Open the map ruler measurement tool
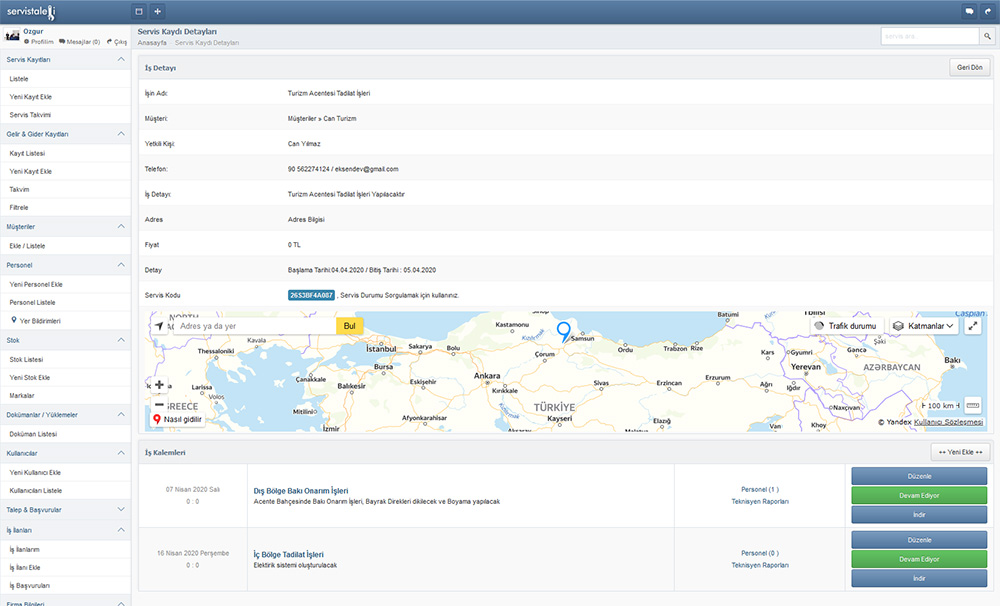Viewport: 1000px width, 606px height. point(972,405)
